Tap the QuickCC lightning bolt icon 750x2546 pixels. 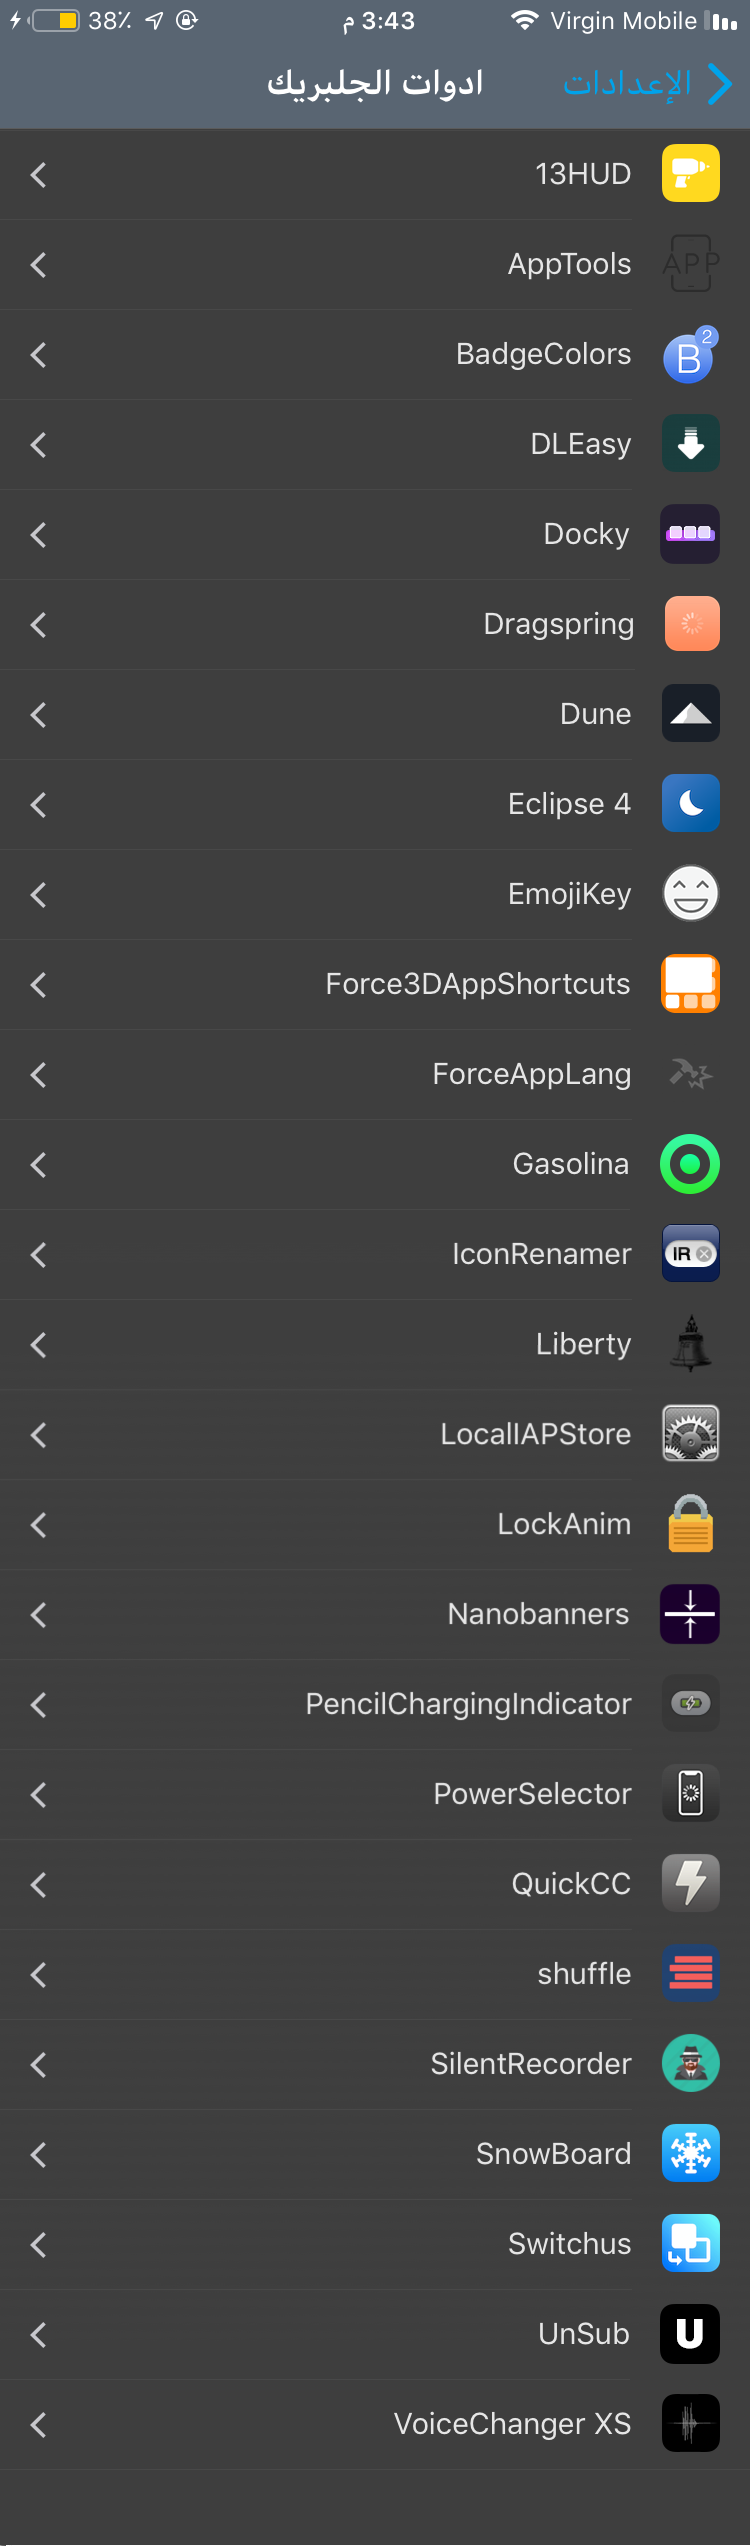point(690,1883)
